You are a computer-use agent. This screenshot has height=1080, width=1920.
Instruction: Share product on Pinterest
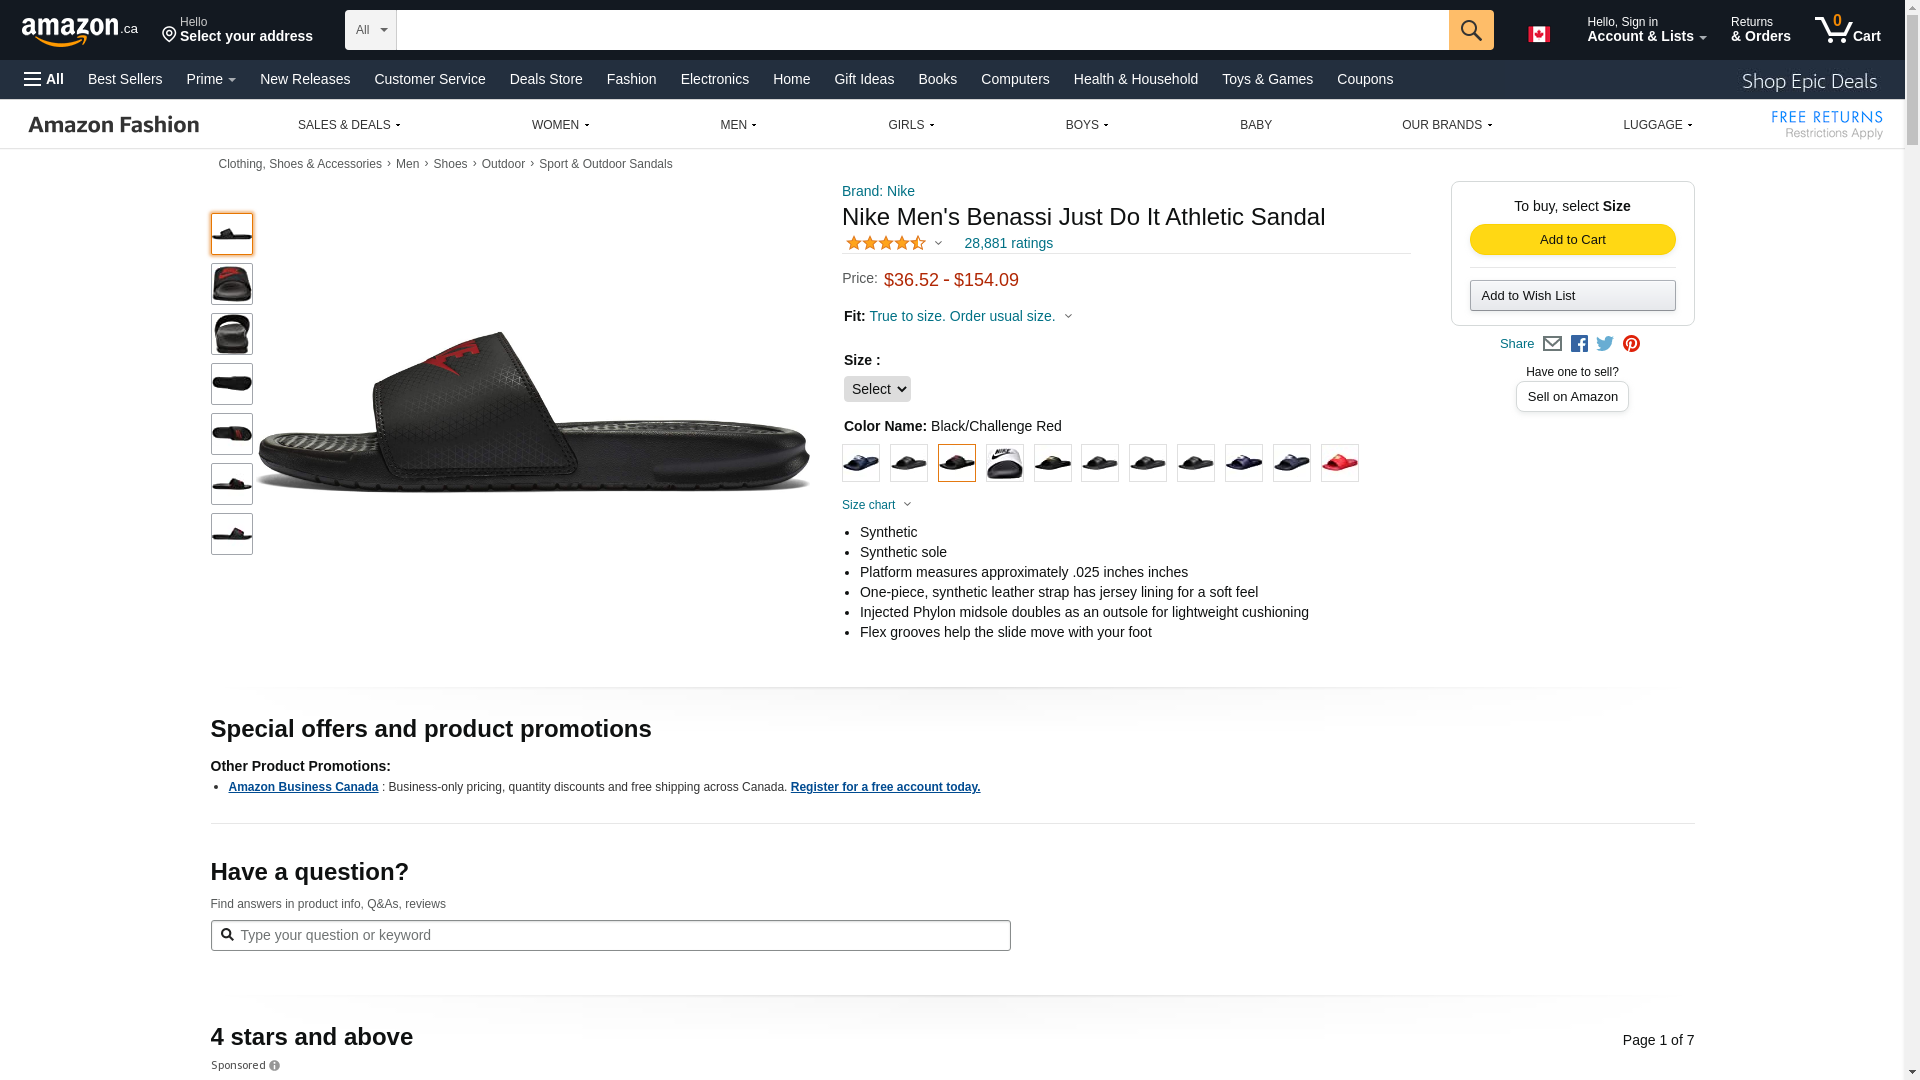click(x=1631, y=344)
